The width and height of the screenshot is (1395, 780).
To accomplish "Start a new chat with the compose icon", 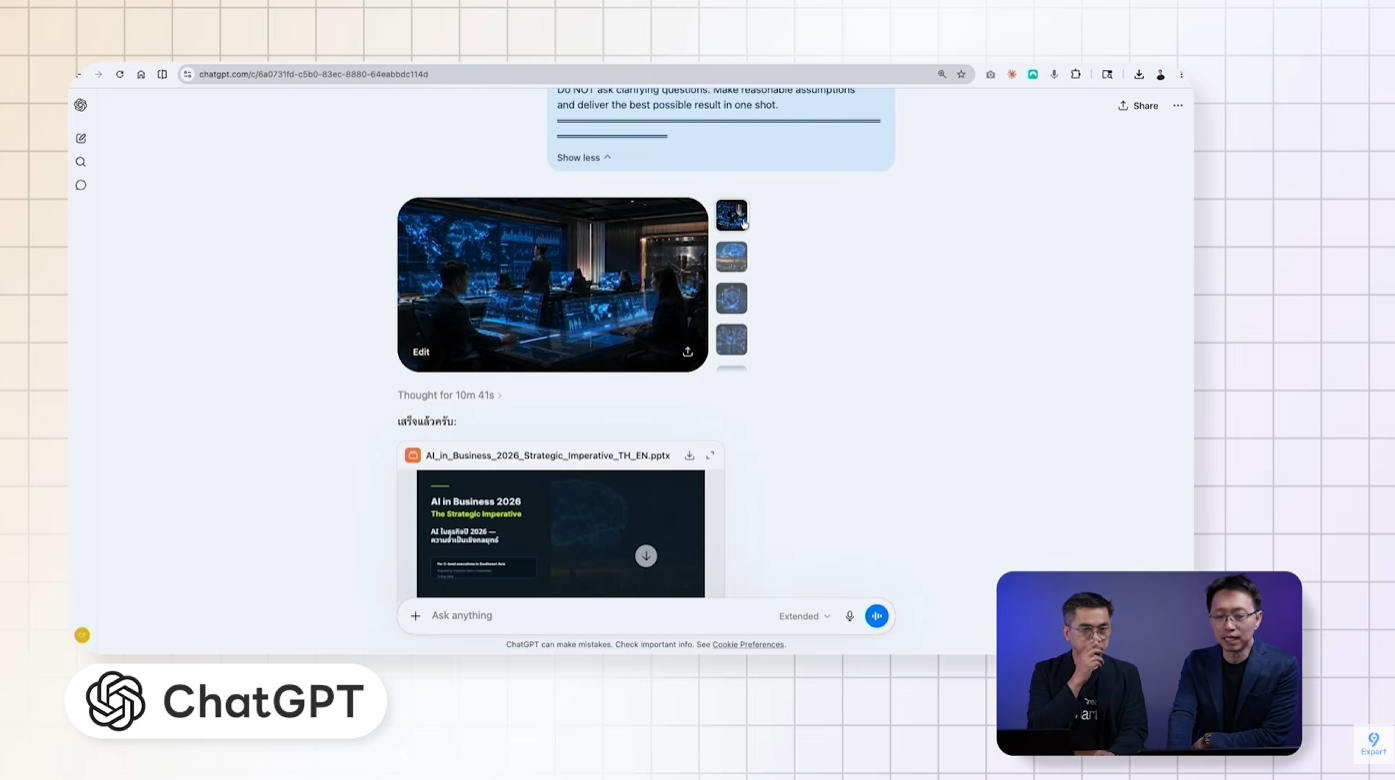I will (81, 138).
